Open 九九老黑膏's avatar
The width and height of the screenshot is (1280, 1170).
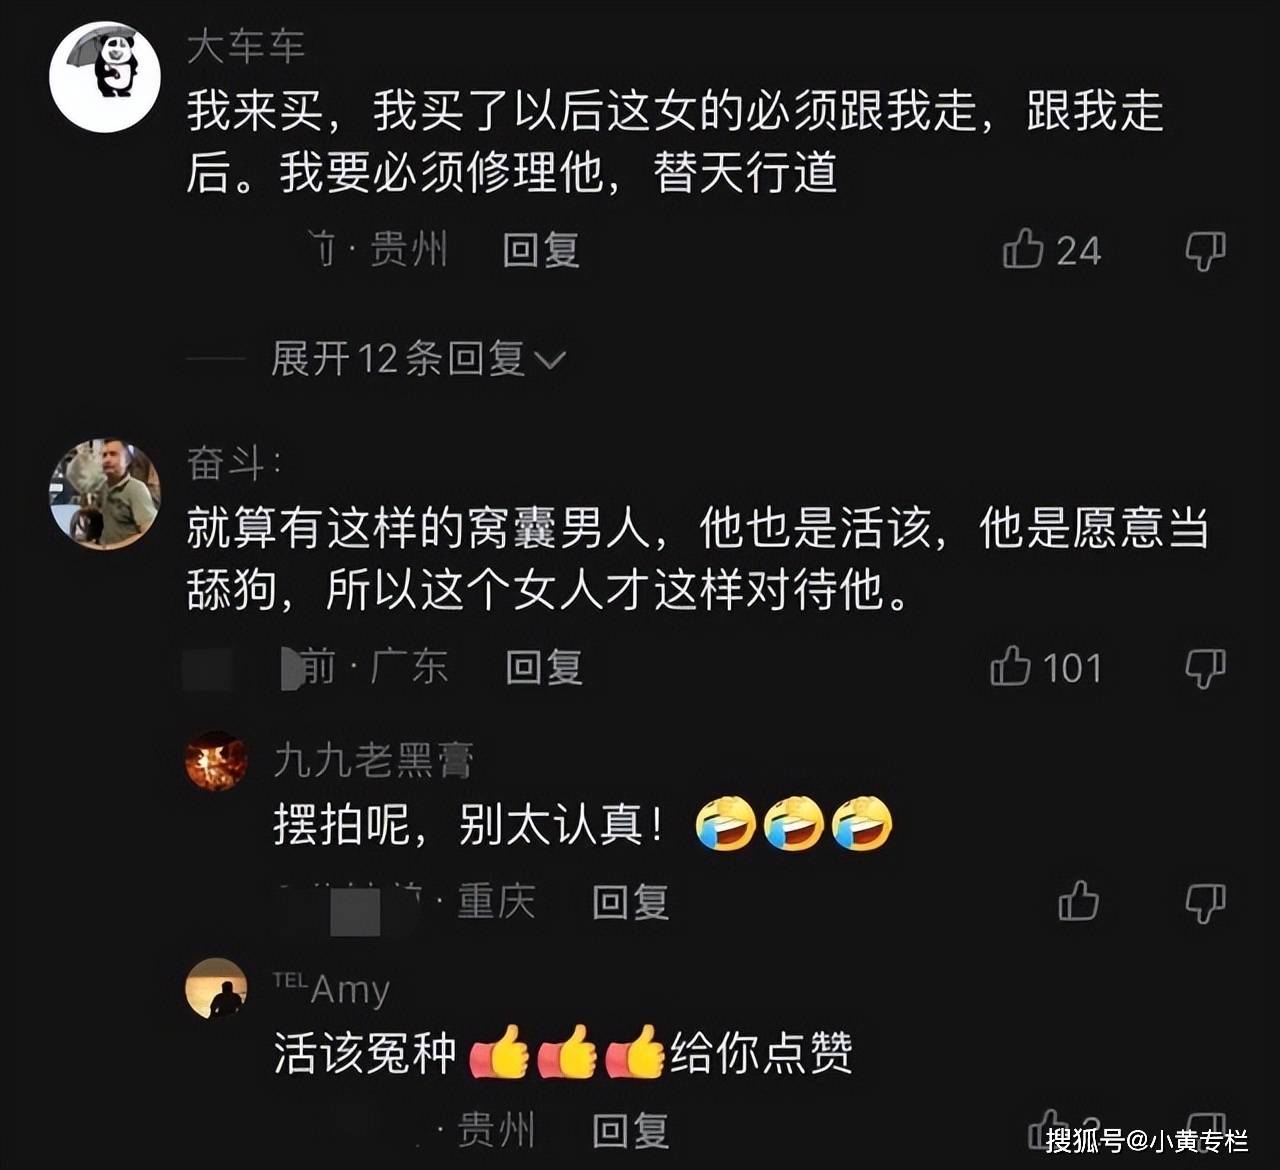click(216, 761)
